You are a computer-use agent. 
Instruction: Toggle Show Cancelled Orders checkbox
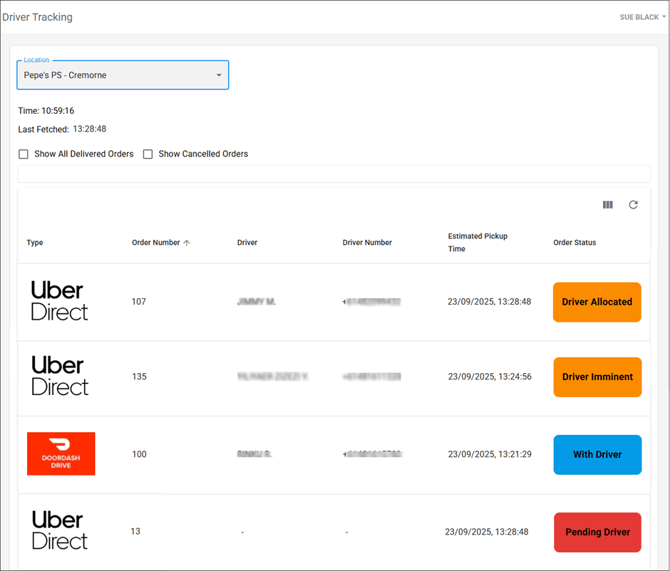coord(148,154)
